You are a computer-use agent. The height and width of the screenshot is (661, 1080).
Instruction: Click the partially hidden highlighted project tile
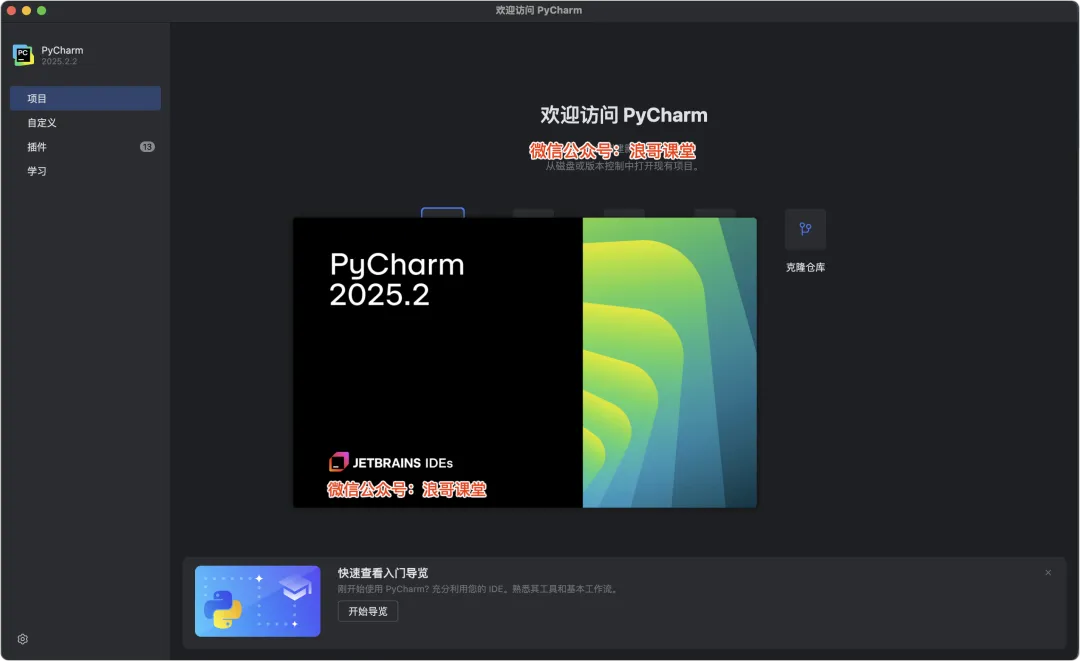(x=443, y=212)
